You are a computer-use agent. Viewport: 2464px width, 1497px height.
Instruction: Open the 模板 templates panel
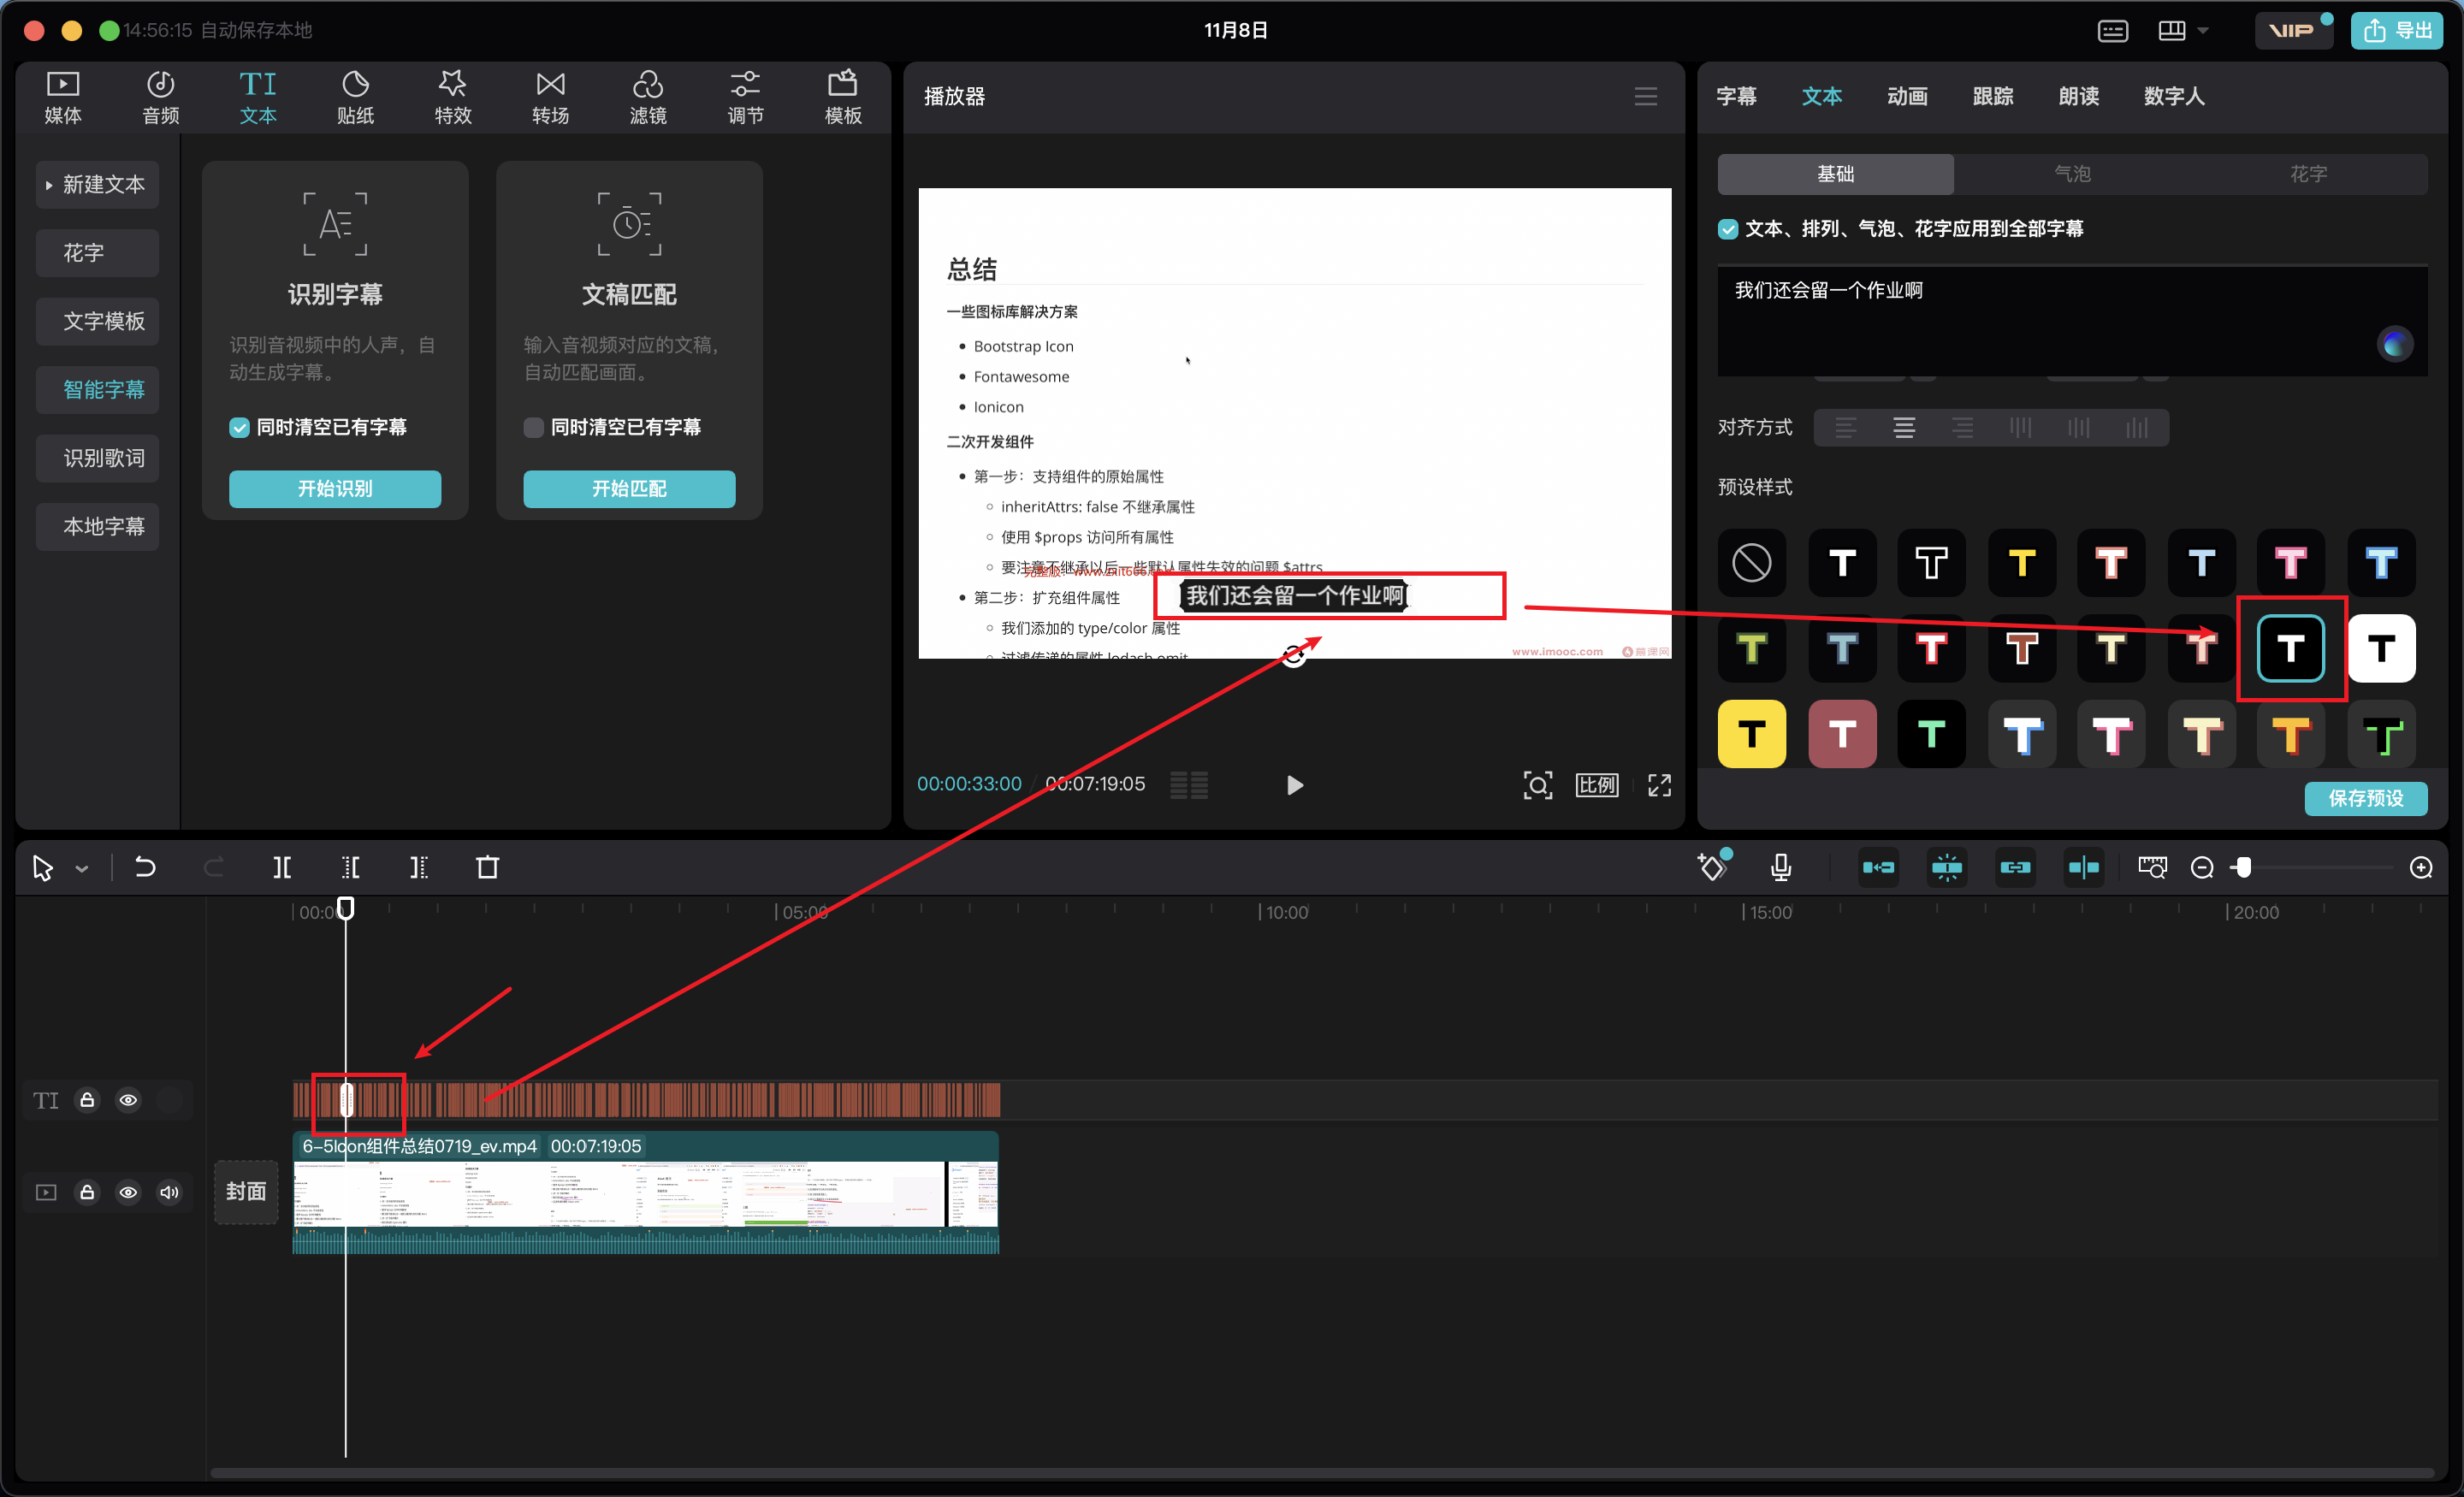coord(843,97)
